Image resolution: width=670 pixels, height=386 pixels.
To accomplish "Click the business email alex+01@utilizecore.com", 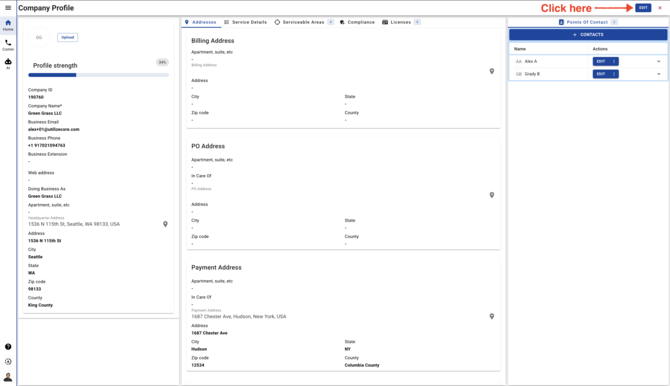I will (x=54, y=130).
